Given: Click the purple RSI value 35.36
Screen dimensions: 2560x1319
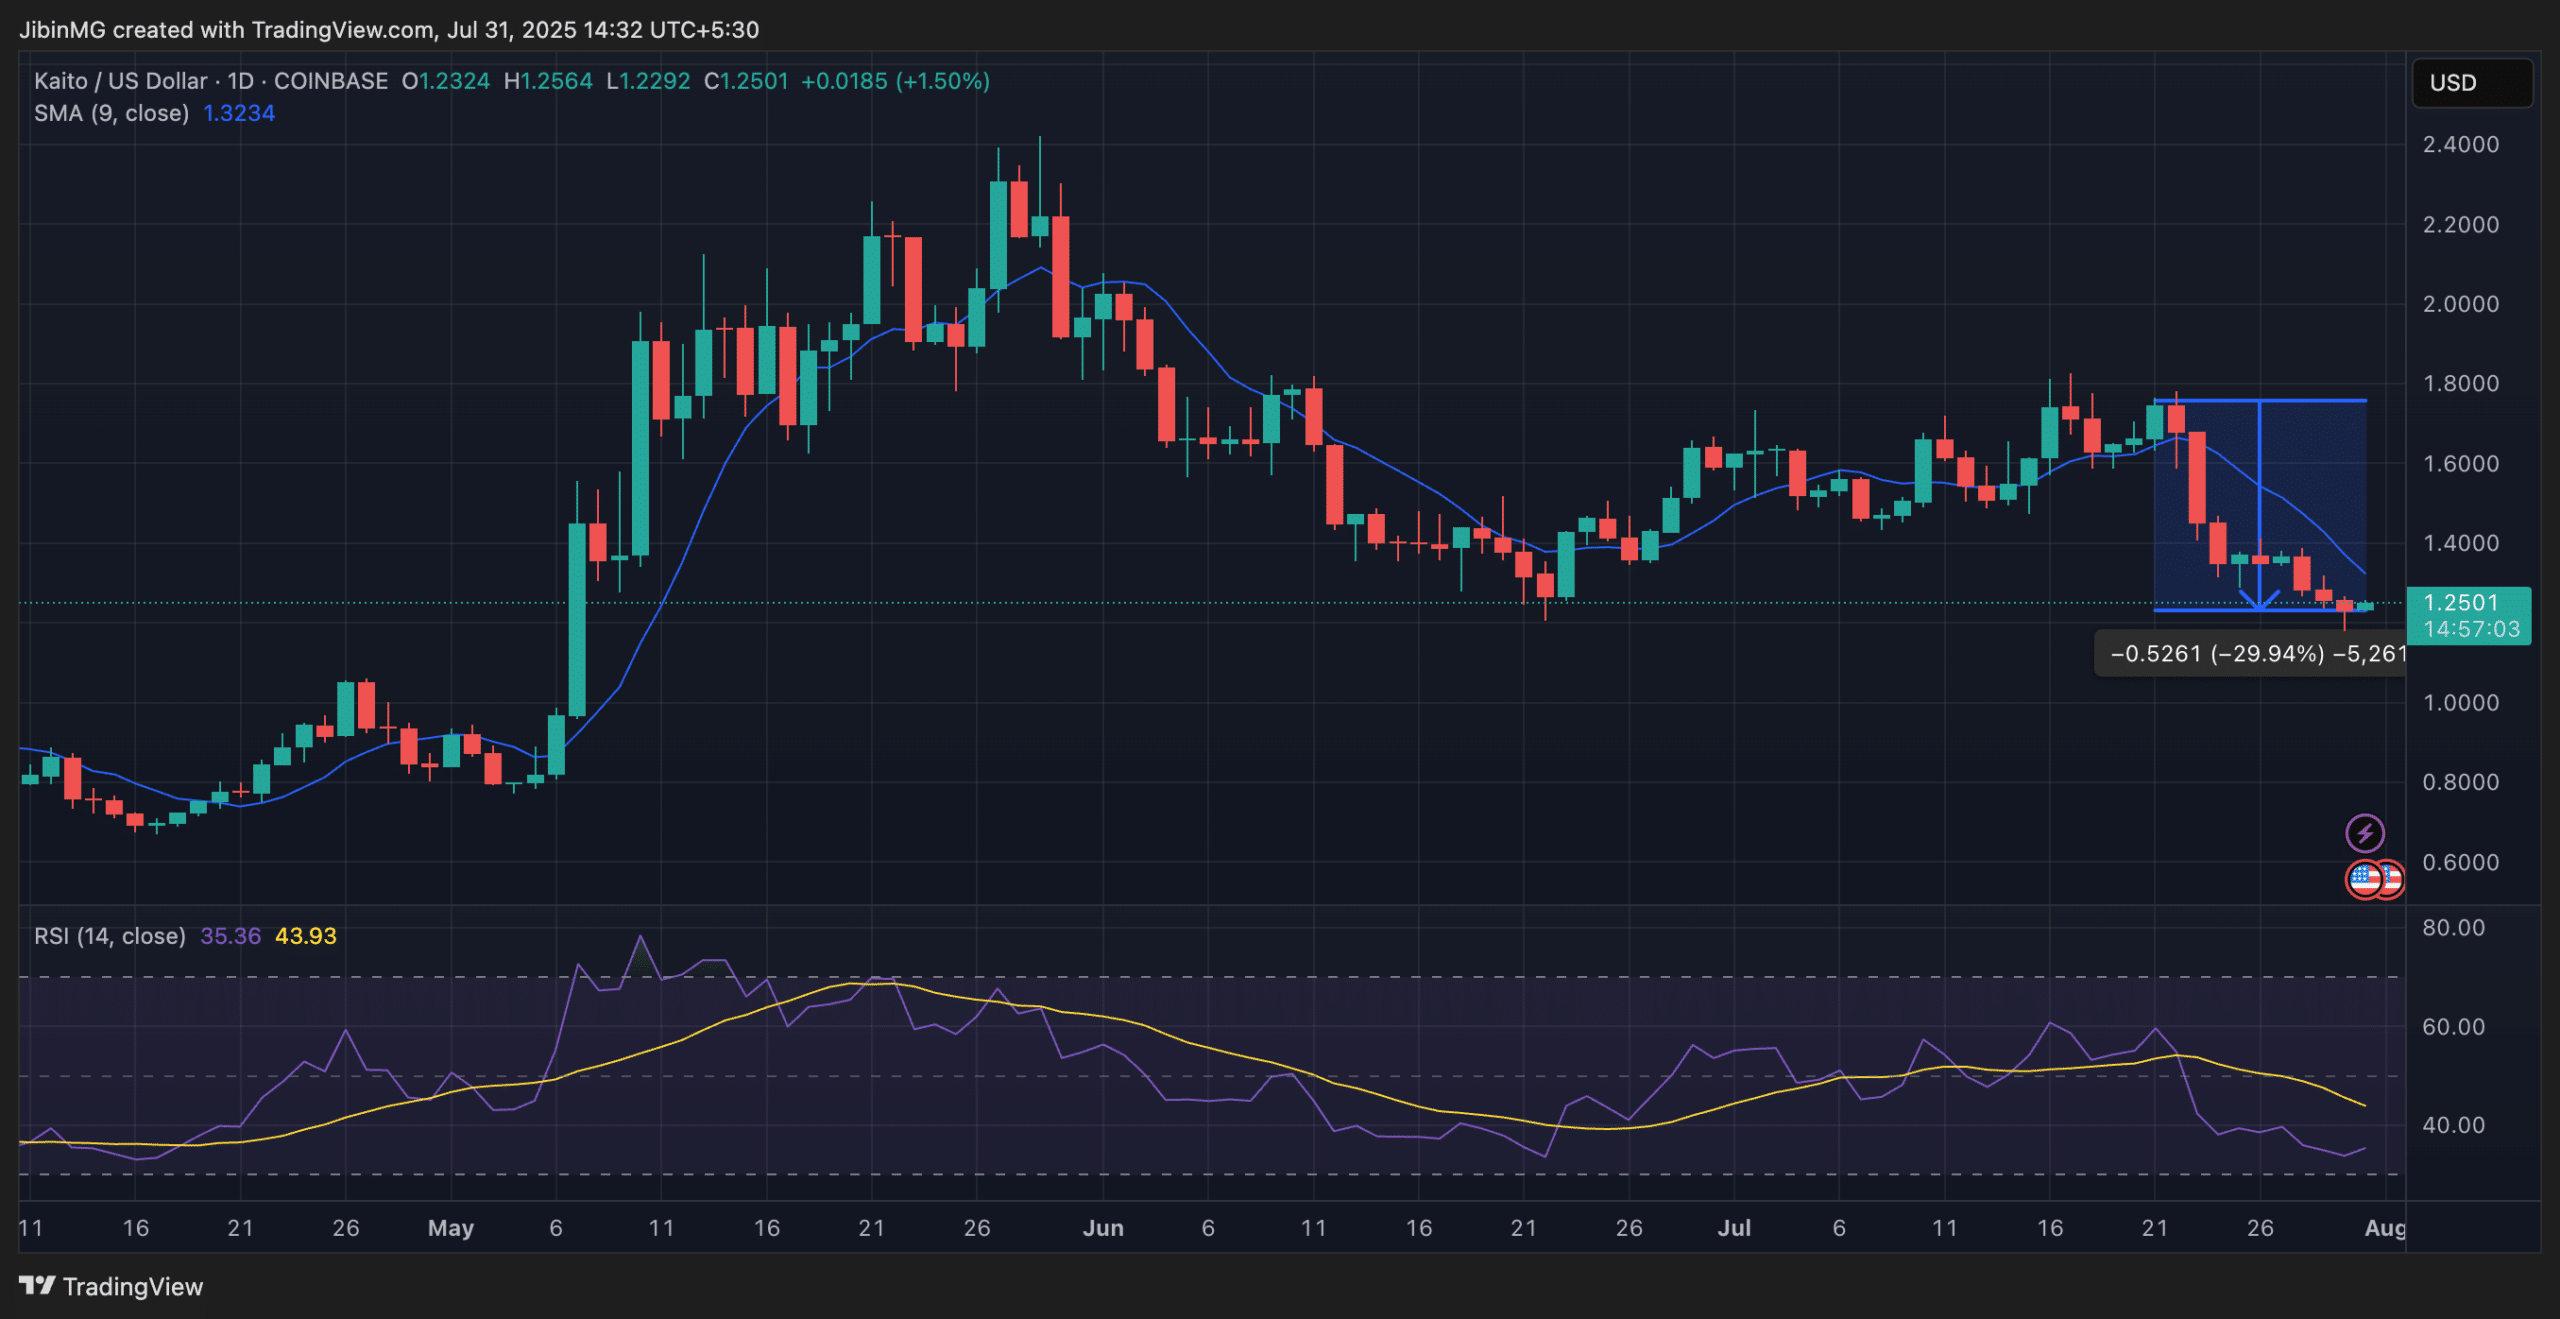Looking at the screenshot, I should [230, 936].
